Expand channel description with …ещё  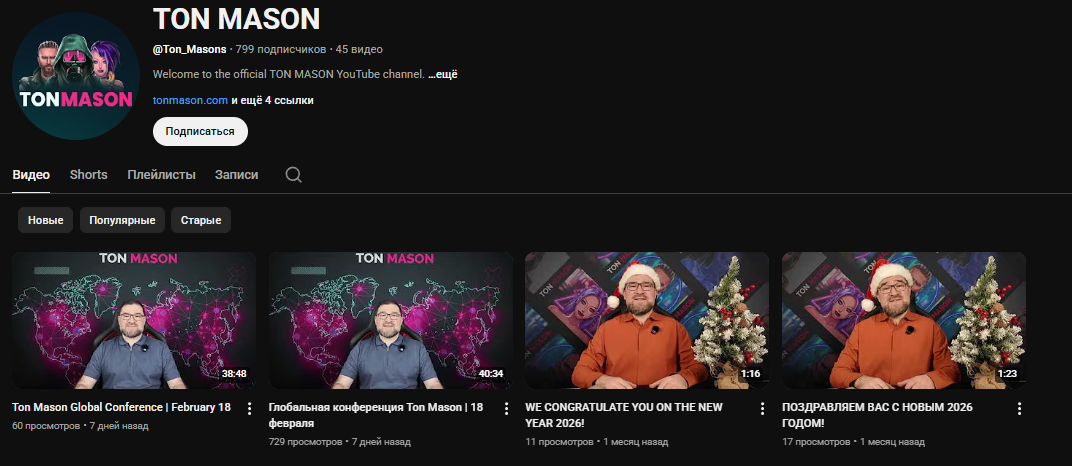442,75
